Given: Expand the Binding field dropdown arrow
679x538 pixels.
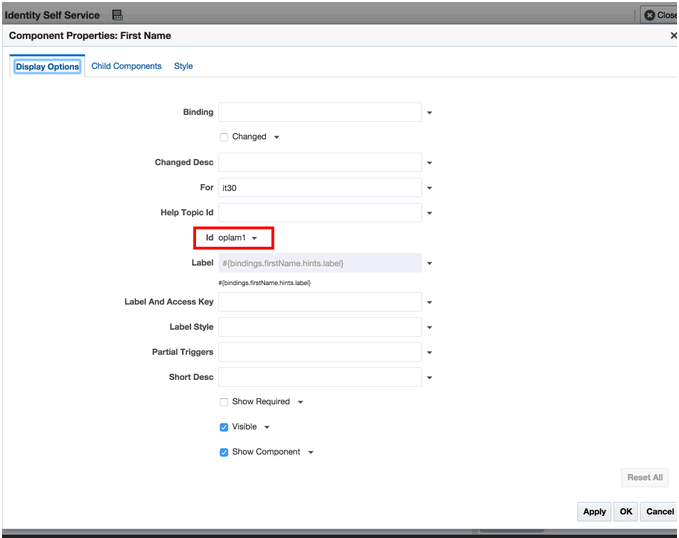Looking at the screenshot, I should 430,113.
